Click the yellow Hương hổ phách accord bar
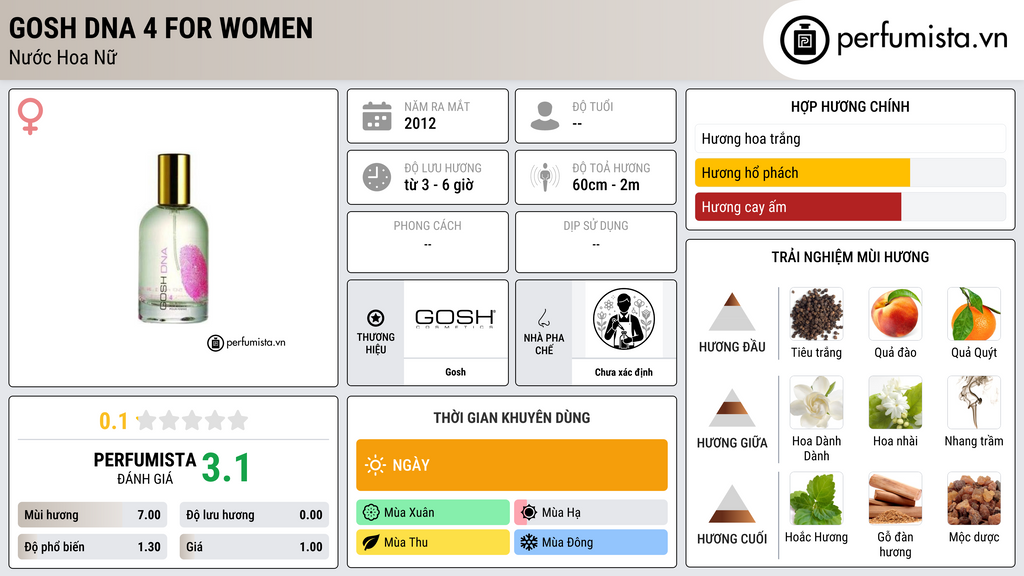 click(x=803, y=173)
